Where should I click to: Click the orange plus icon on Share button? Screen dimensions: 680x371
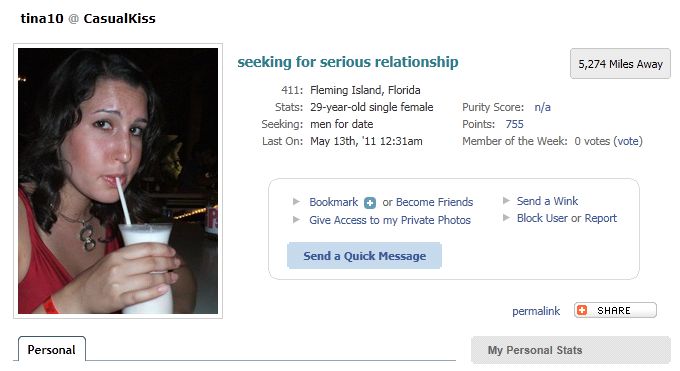(x=582, y=310)
